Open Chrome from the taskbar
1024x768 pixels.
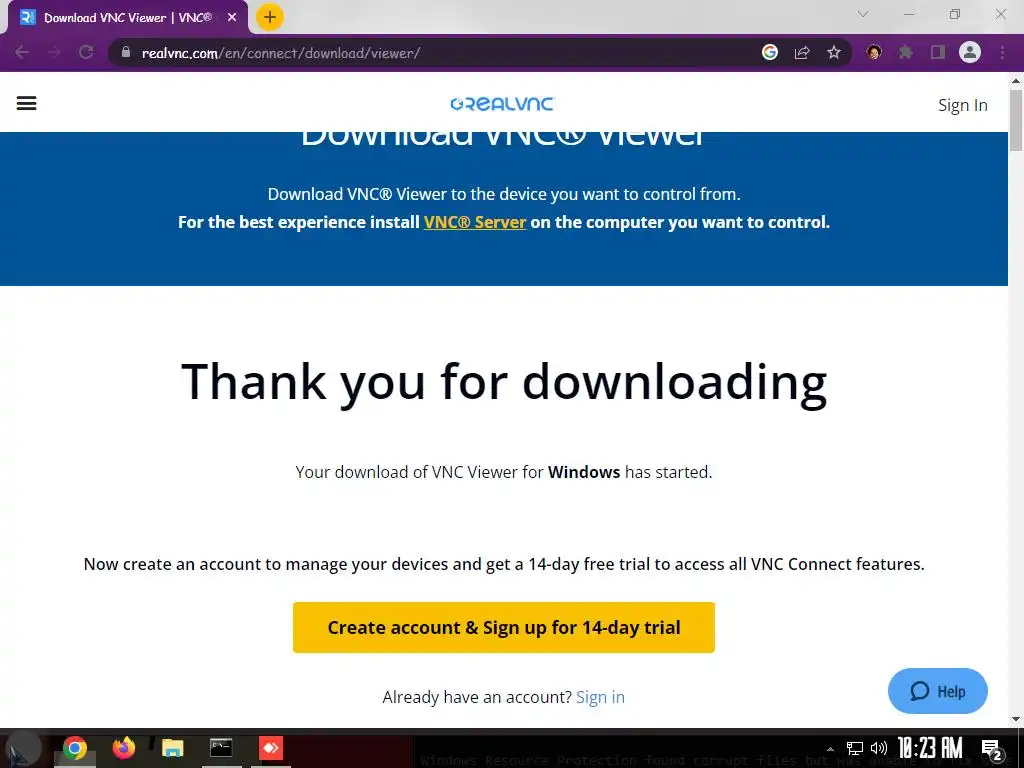pyautogui.click(x=74, y=748)
